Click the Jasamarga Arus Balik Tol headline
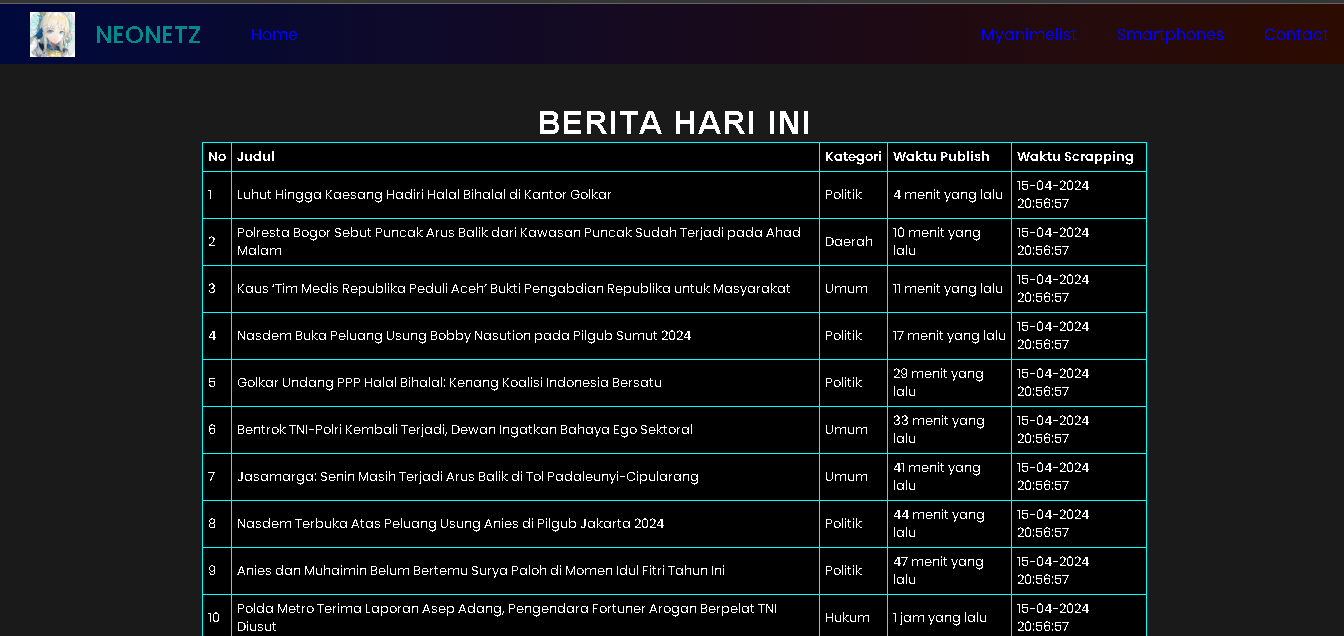Viewport: 1344px width, 636px height. coord(467,477)
